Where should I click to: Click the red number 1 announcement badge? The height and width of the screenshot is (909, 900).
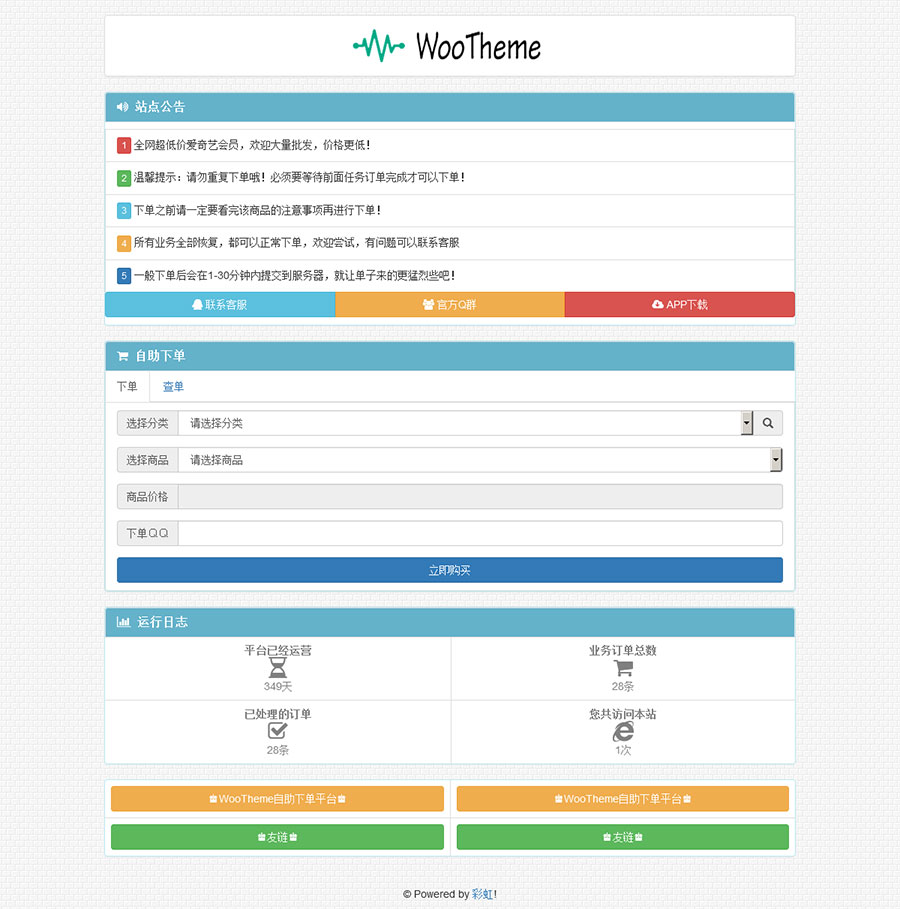tap(124, 145)
